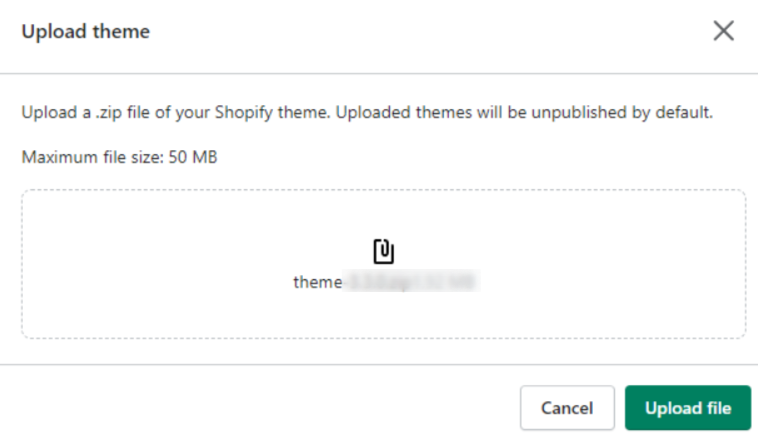Open file picker via the attached file icon

[383, 250]
